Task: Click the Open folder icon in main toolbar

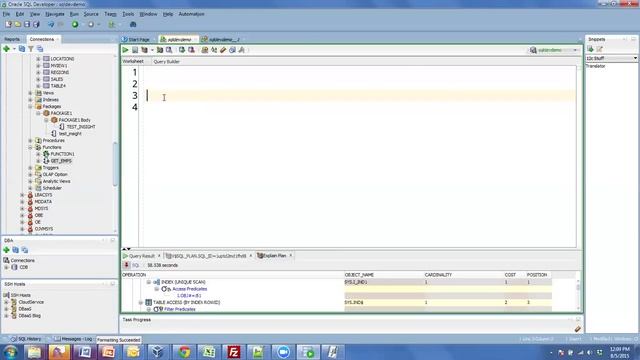Action: 18,24
